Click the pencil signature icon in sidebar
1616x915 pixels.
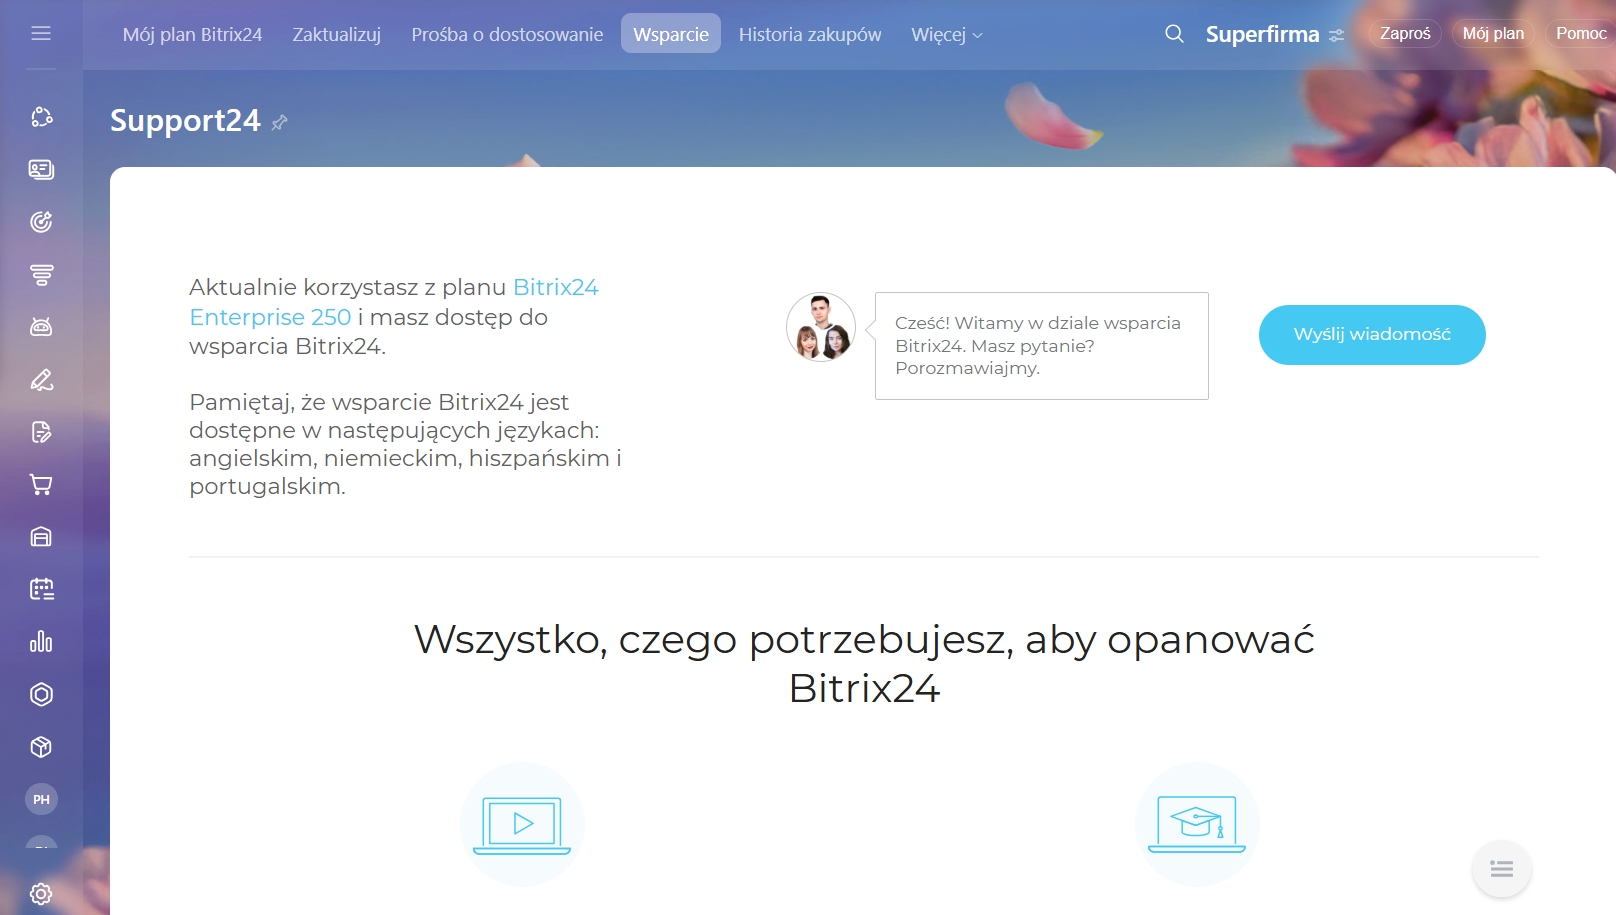(x=41, y=380)
